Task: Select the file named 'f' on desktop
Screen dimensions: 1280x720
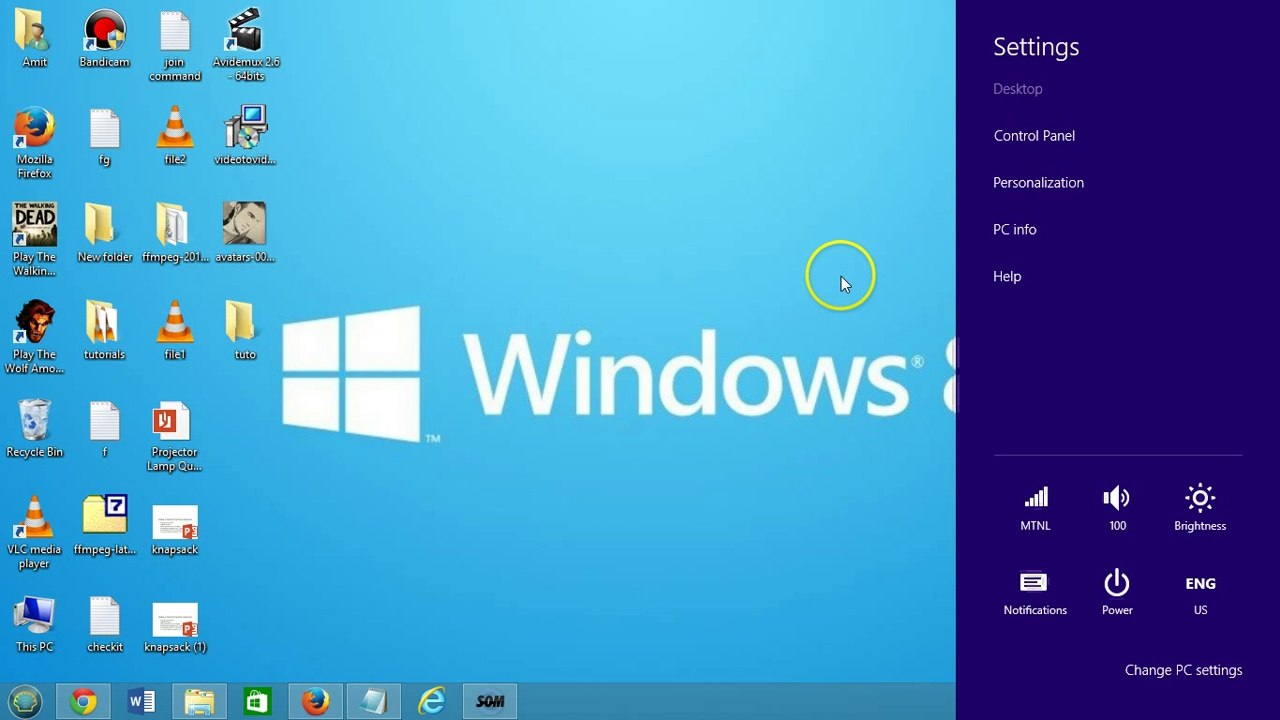Action: (x=105, y=429)
